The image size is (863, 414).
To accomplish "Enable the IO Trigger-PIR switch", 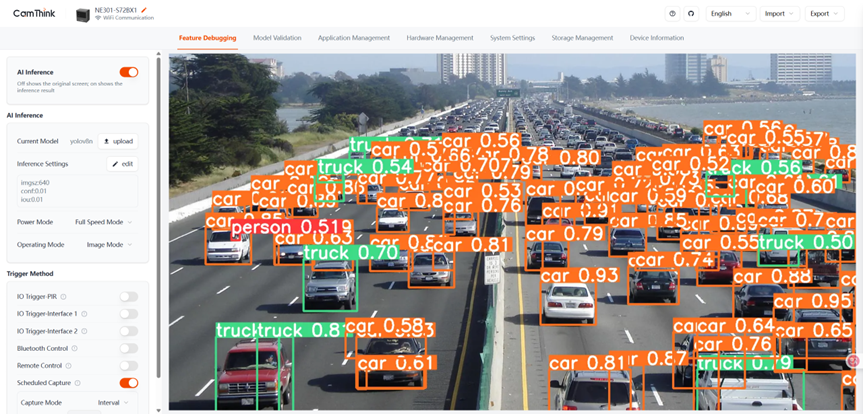I will [x=128, y=297].
